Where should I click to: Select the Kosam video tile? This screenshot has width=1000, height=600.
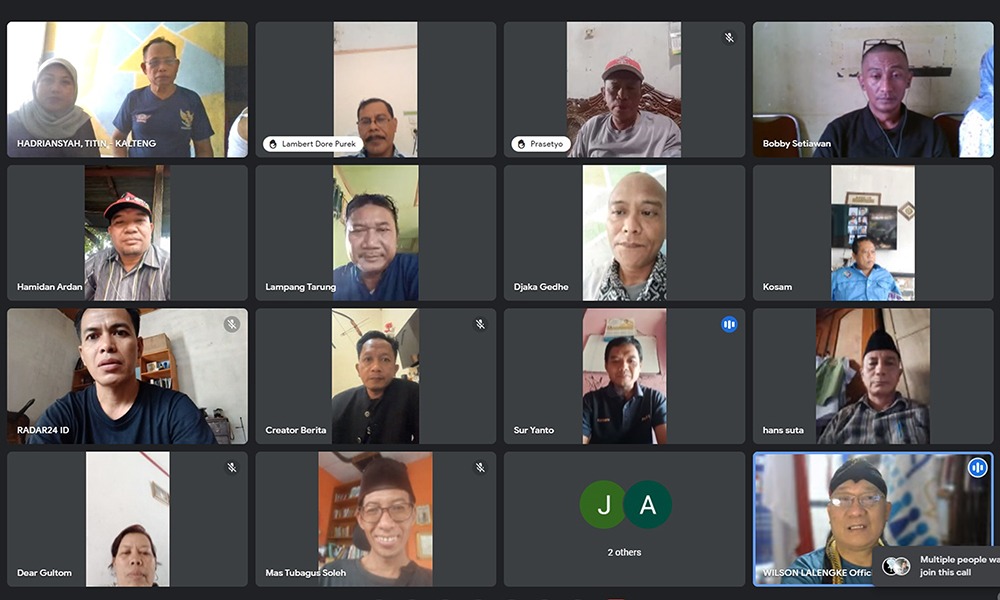(x=873, y=233)
